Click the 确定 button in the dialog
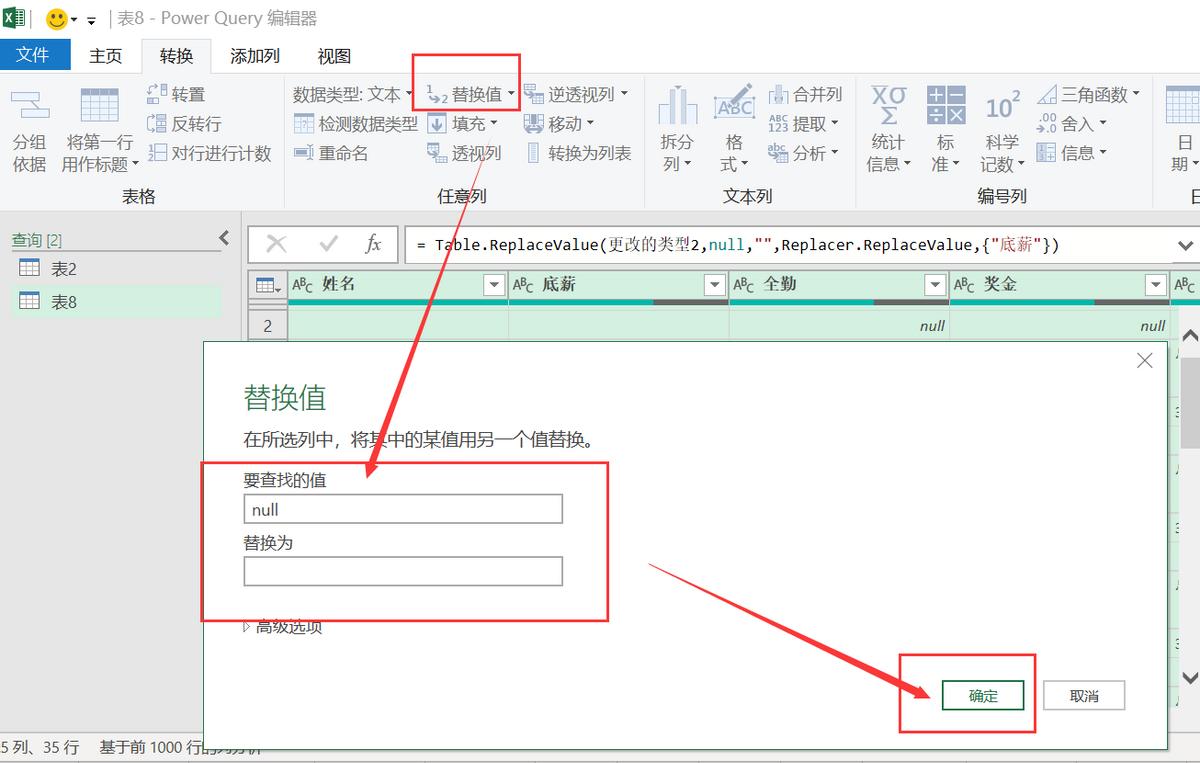 click(x=983, y=695)
